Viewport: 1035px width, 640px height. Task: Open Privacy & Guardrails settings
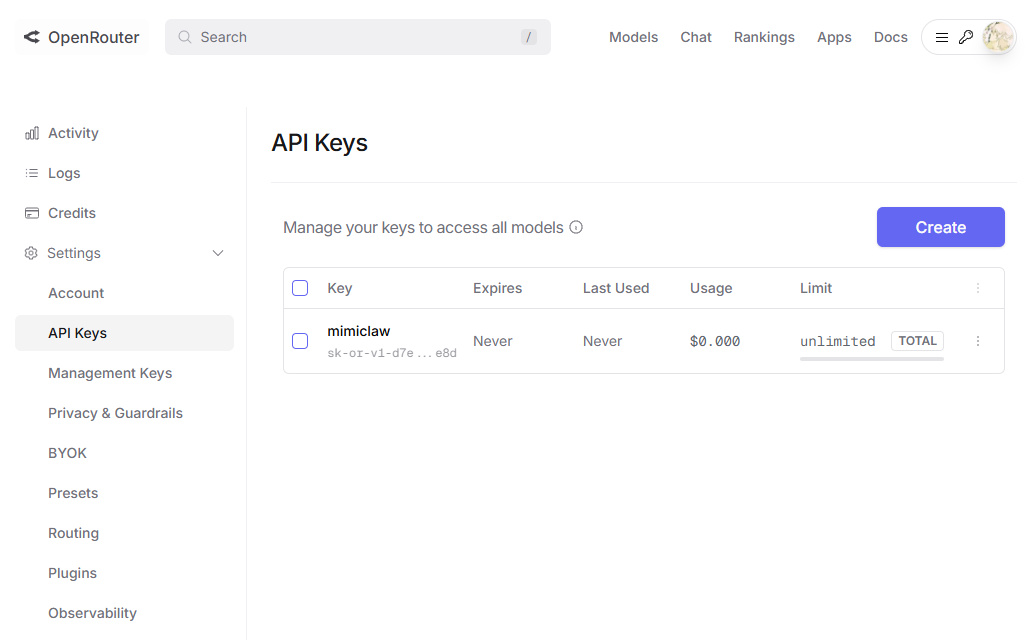115,412
